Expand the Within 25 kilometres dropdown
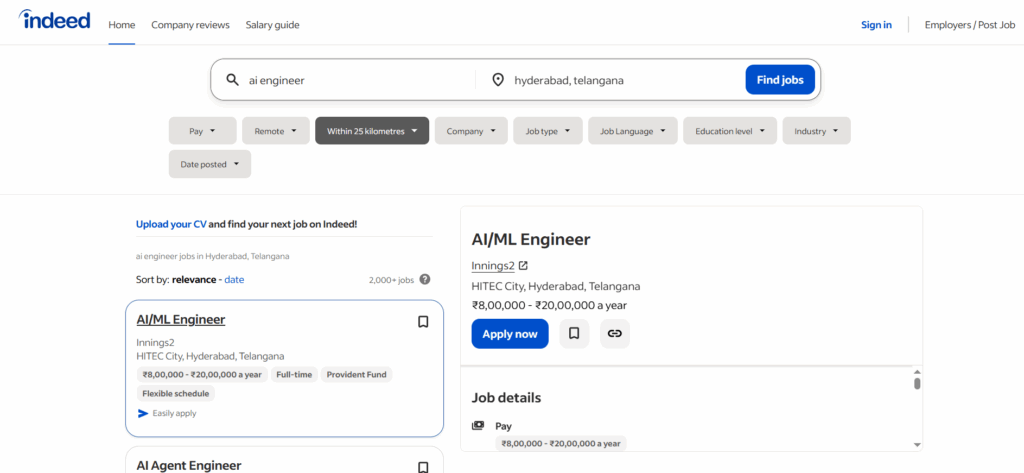The image size is (1024, 473). [371, 131]
